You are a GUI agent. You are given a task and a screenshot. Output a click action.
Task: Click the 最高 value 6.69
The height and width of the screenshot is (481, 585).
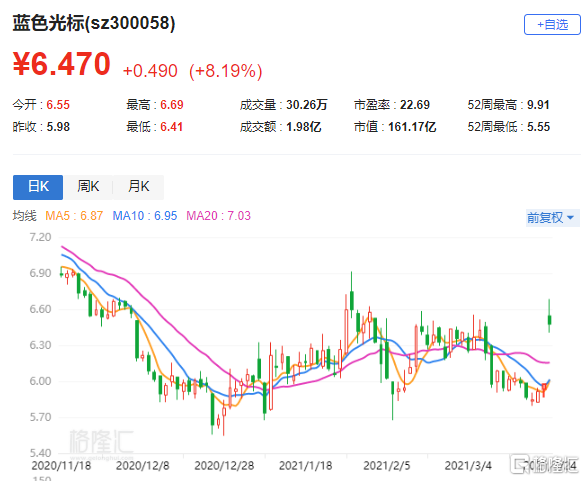[172, 105]
